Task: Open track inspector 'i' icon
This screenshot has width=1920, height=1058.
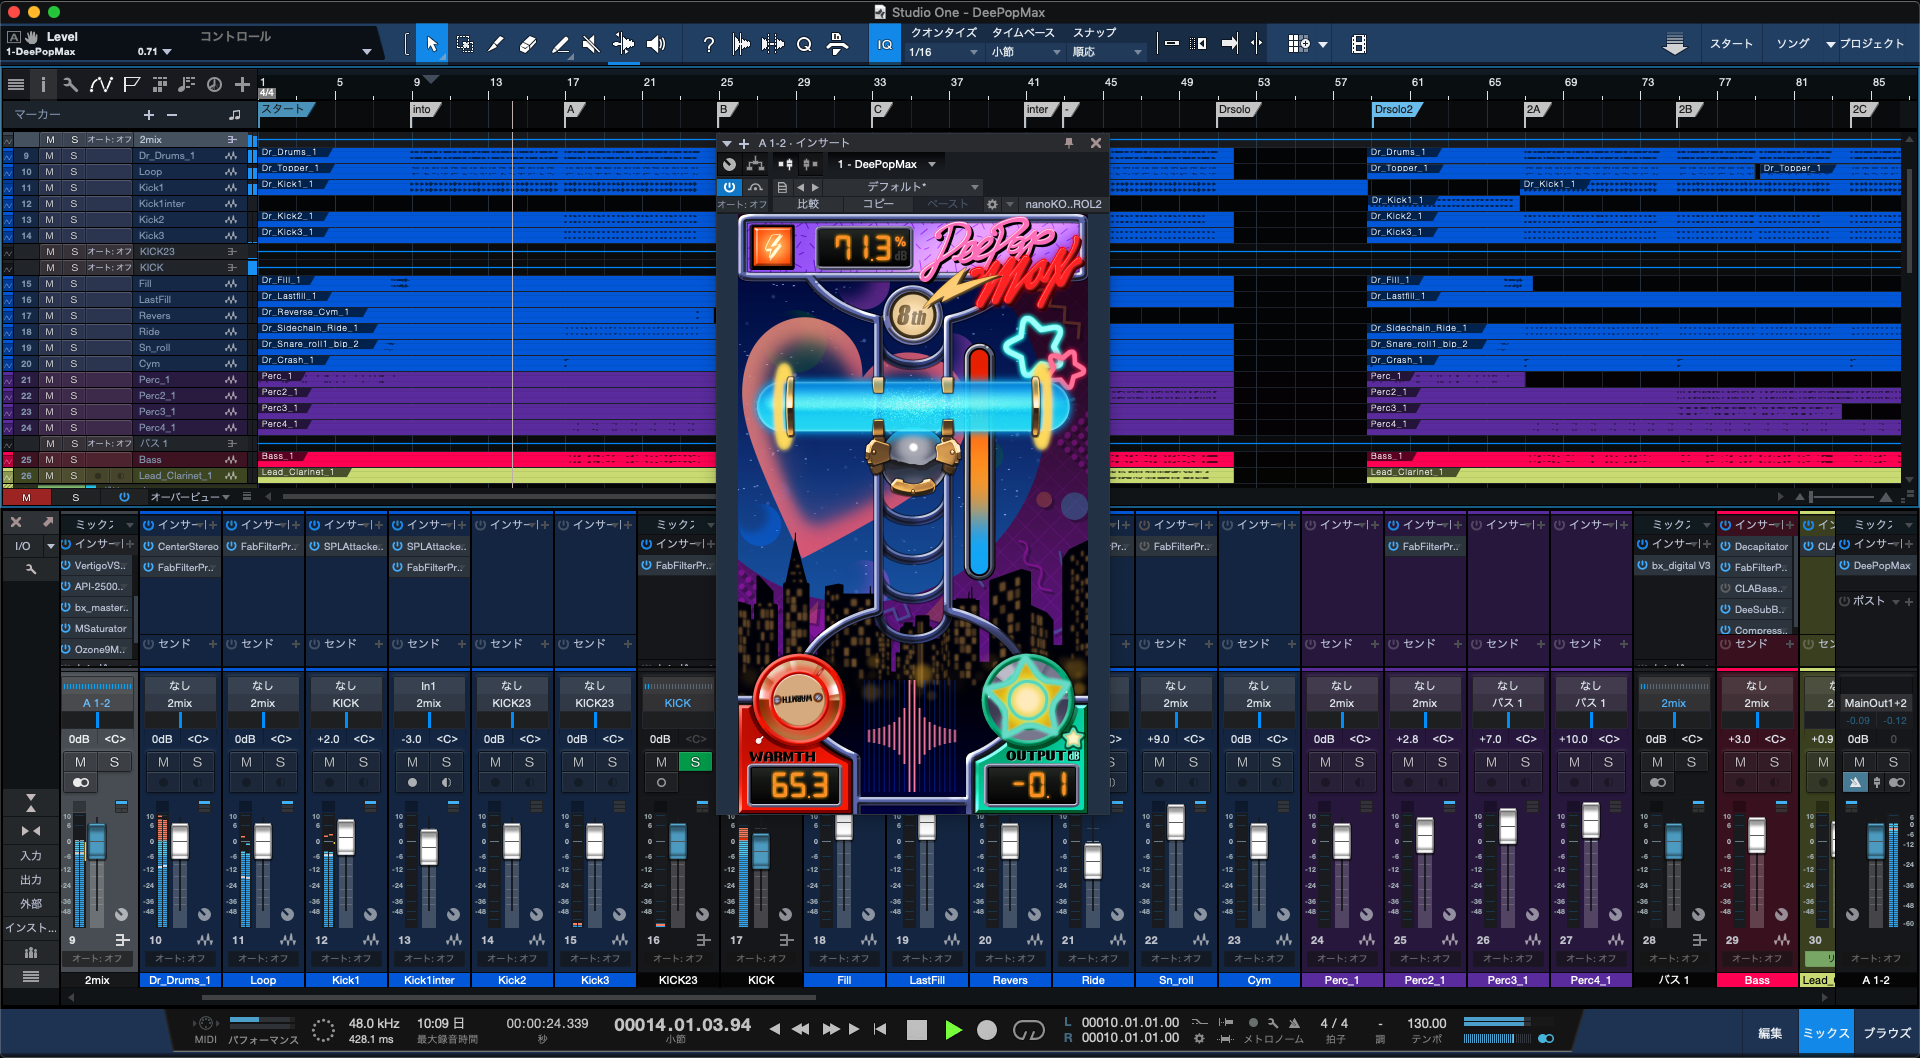Action: point(43,85)
